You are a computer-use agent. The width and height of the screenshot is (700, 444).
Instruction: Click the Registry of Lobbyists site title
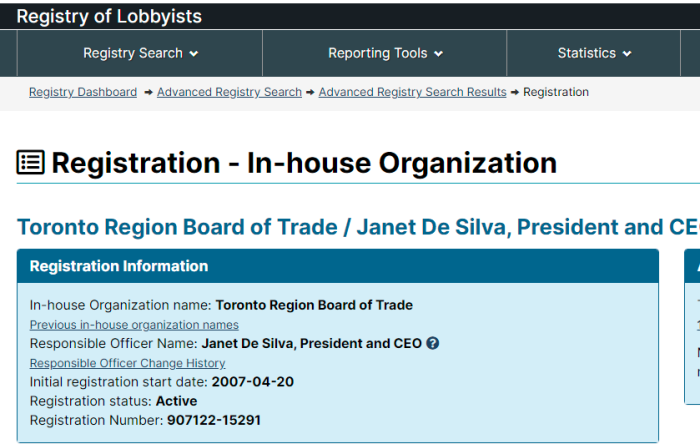coord(109,16)
